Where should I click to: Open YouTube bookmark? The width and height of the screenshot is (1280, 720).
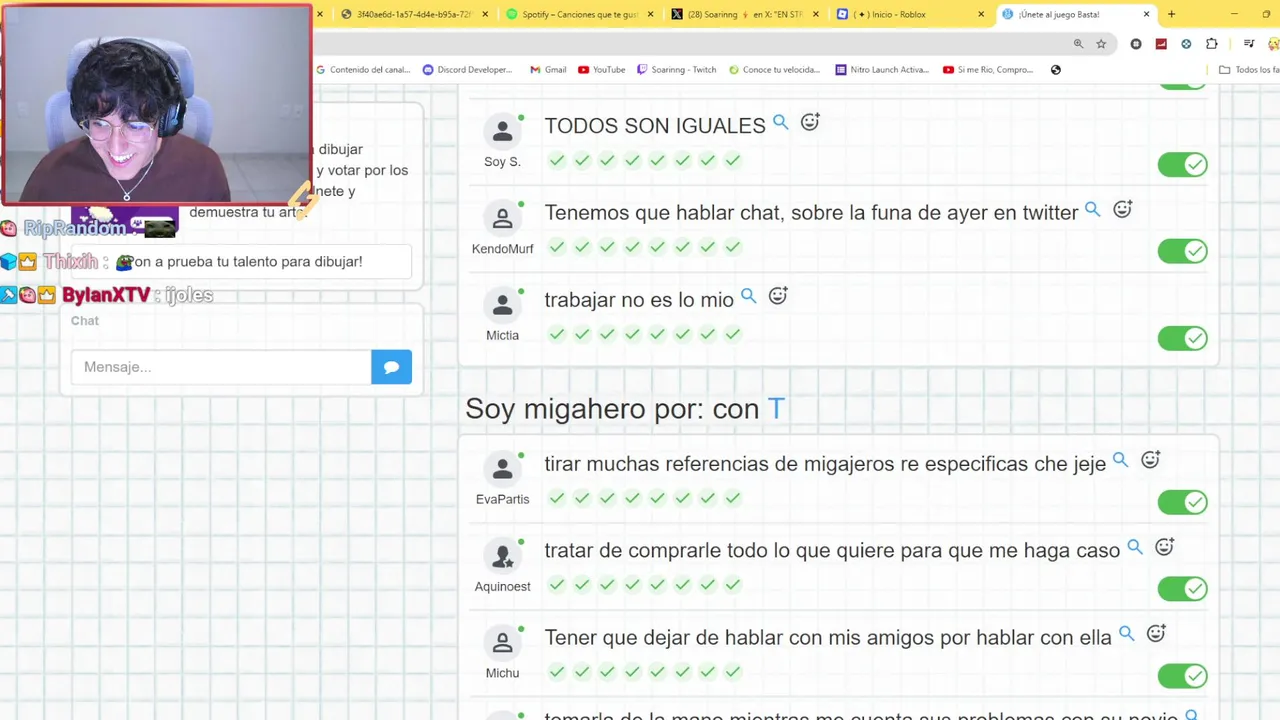tap(601, 70)
